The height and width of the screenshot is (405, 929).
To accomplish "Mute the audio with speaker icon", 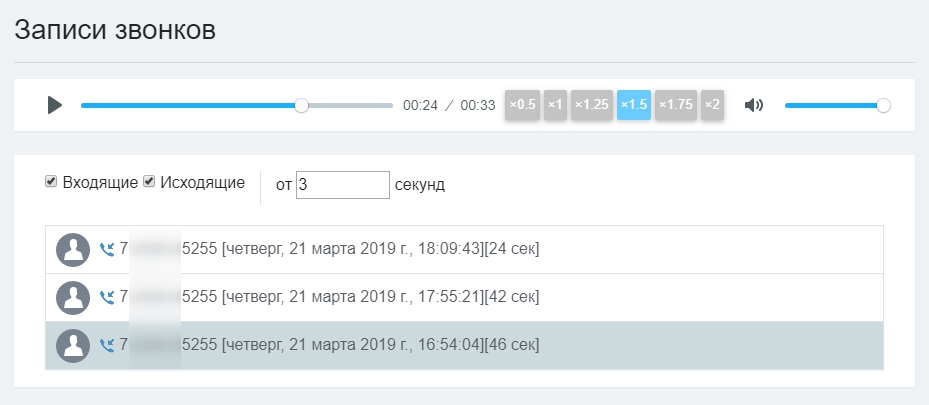I will click(754, 105).
